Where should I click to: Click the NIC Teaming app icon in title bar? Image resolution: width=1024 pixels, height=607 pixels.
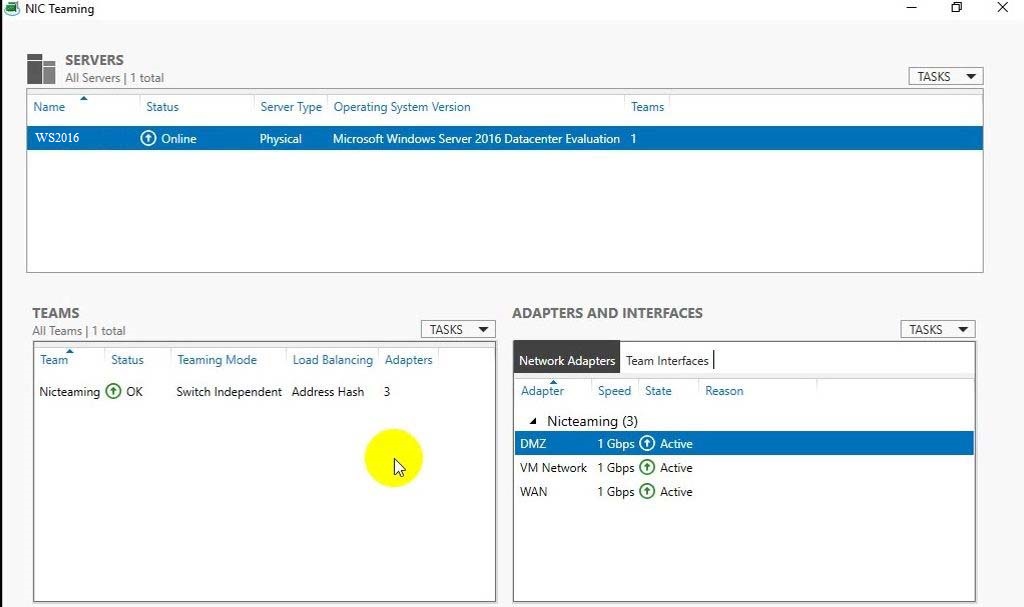coord(12,8)
